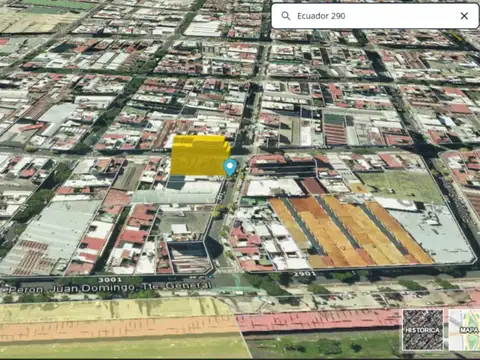Click the street label Peron, Juan Domingo, Tte. General
The height and width of the screenshot is (360, 480).
click(110, 288)
